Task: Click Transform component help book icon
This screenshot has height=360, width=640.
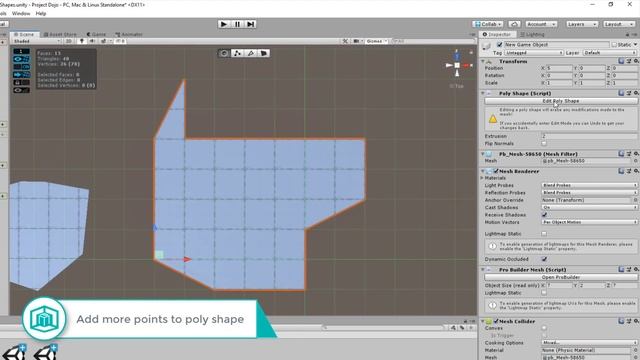Action: coord(621,61)
